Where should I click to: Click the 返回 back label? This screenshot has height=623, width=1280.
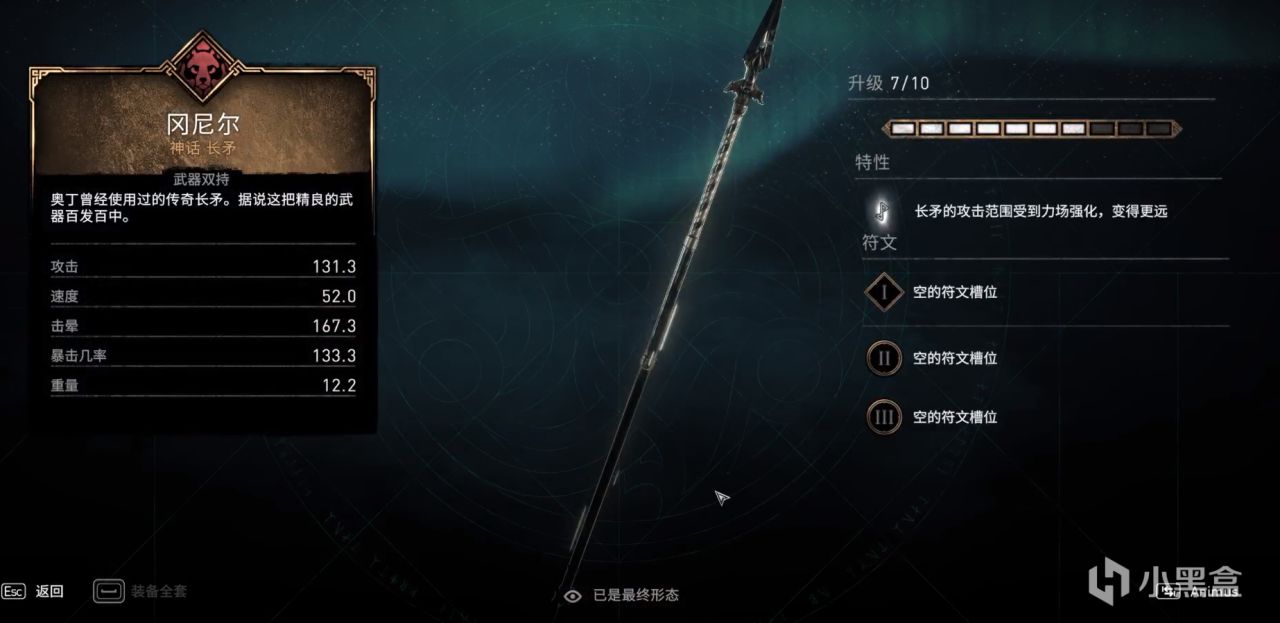49,591
